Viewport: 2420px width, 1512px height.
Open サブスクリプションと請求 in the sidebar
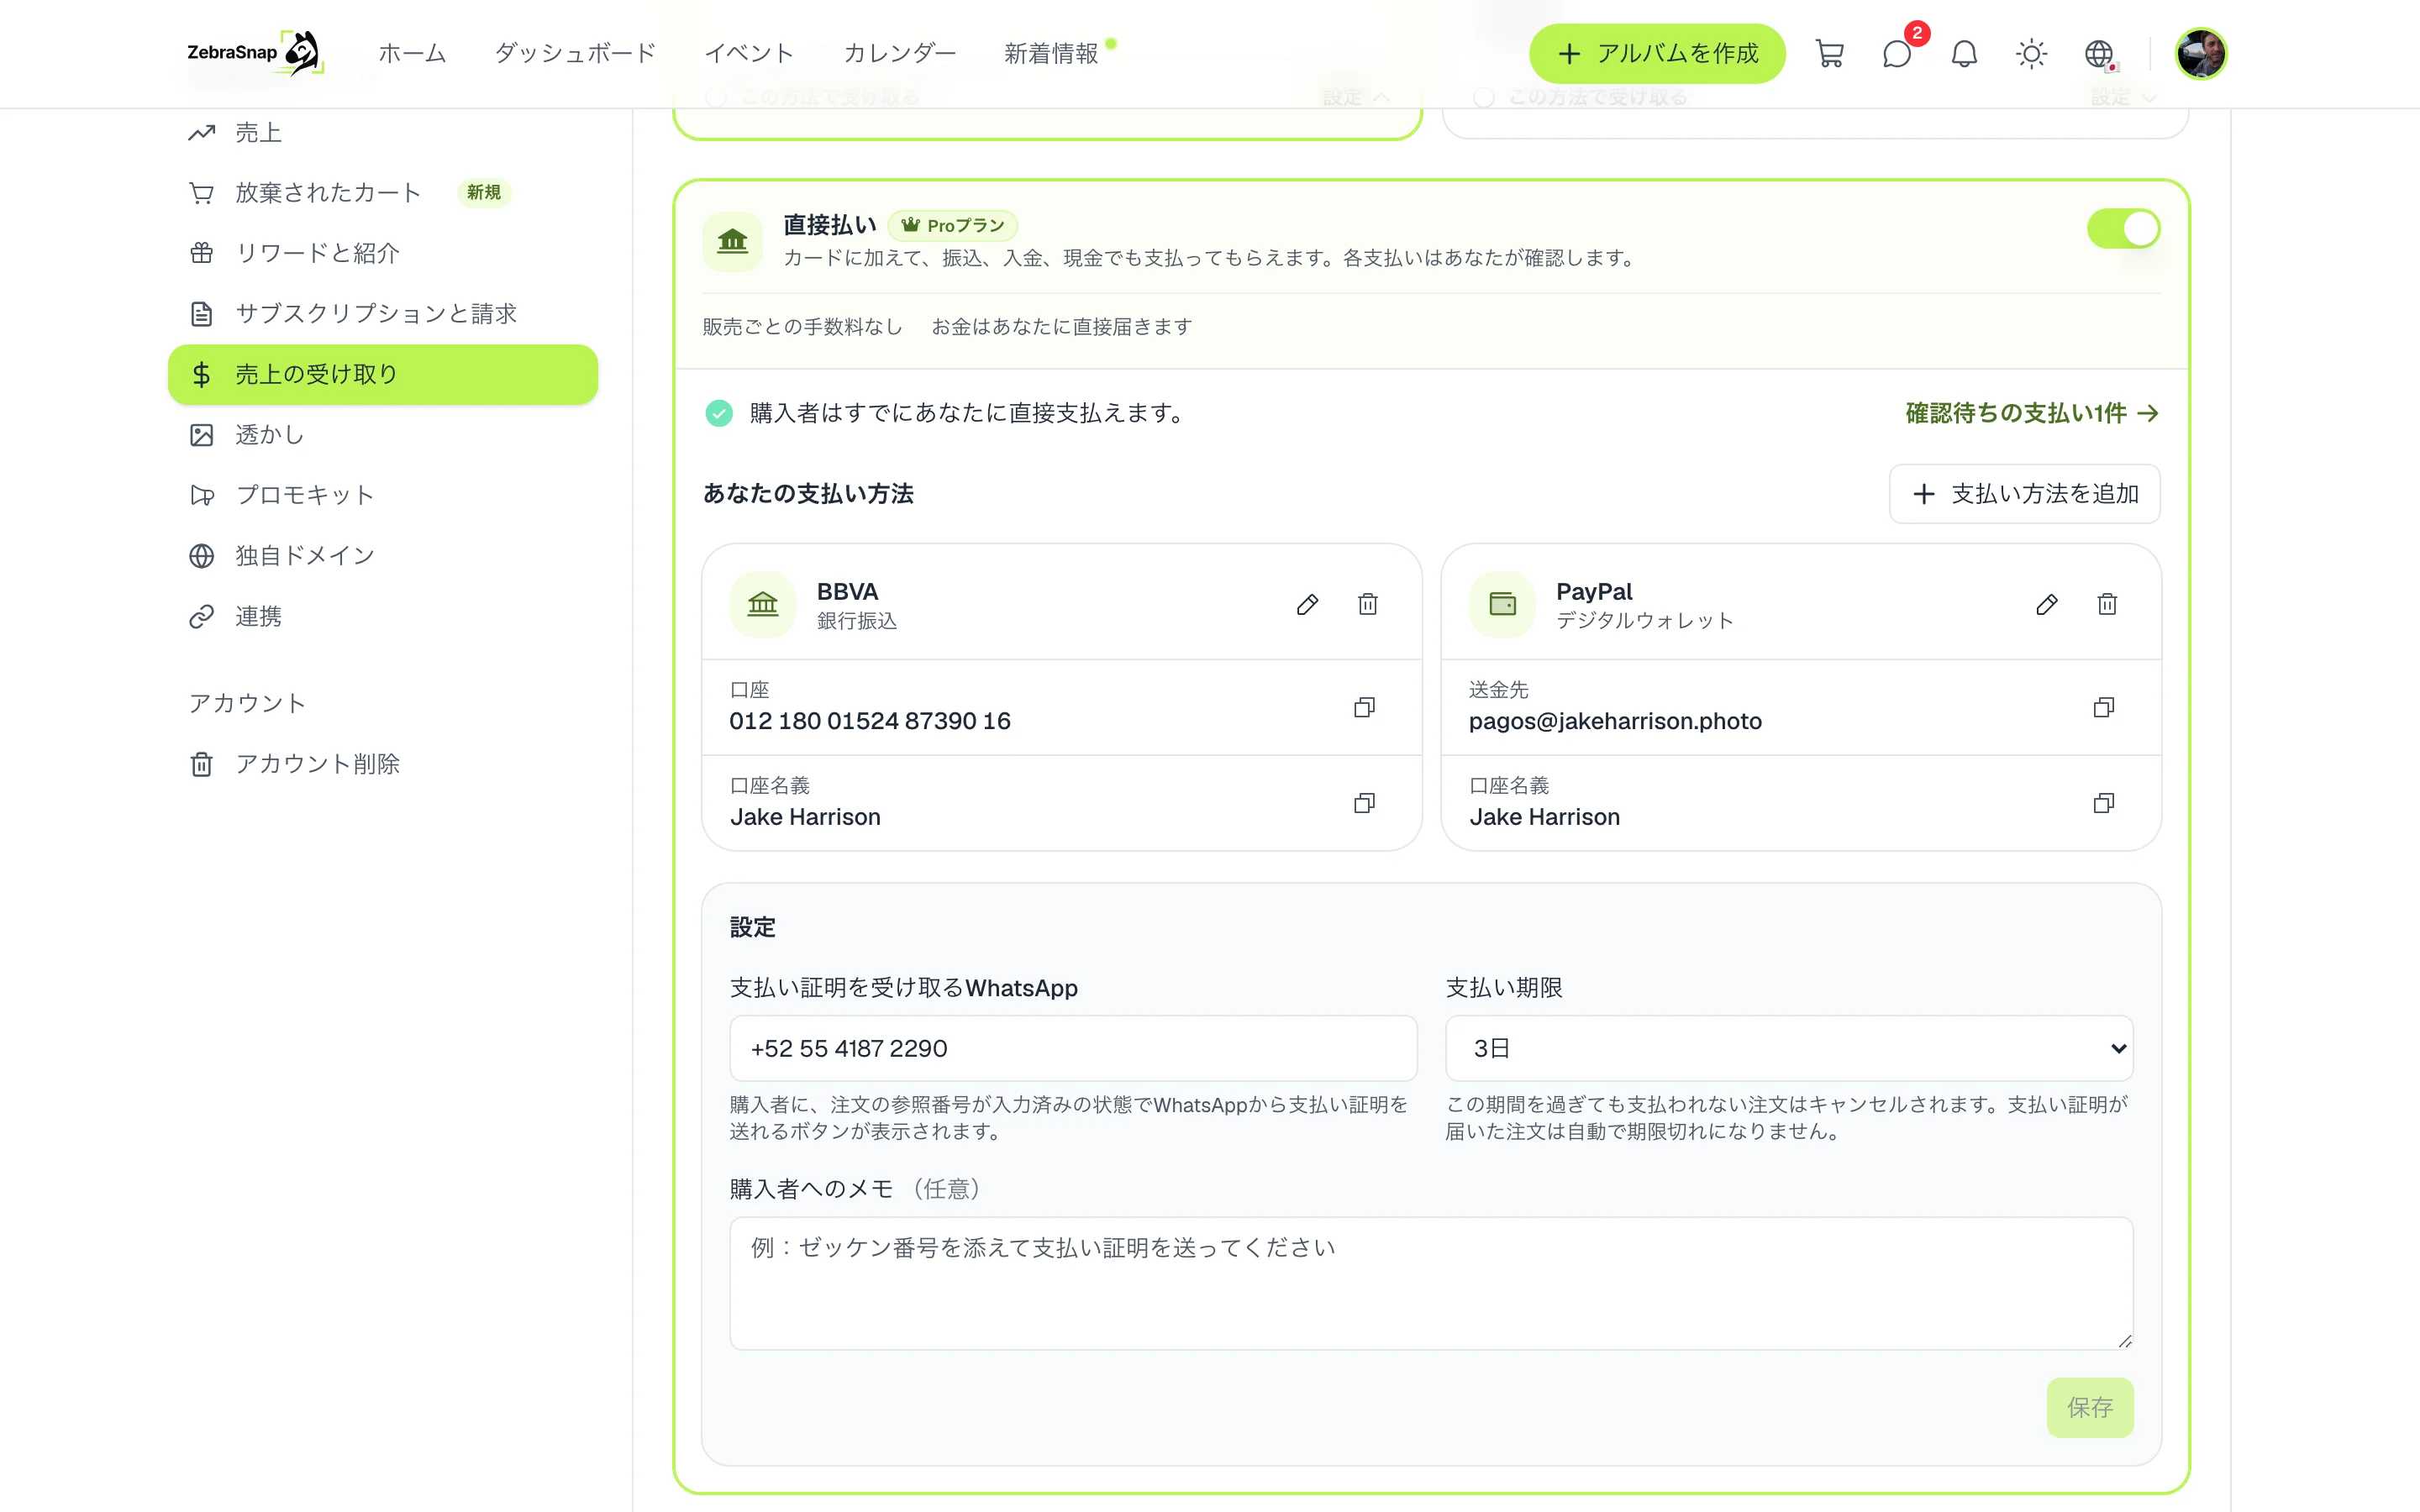(x=383, y=313)
